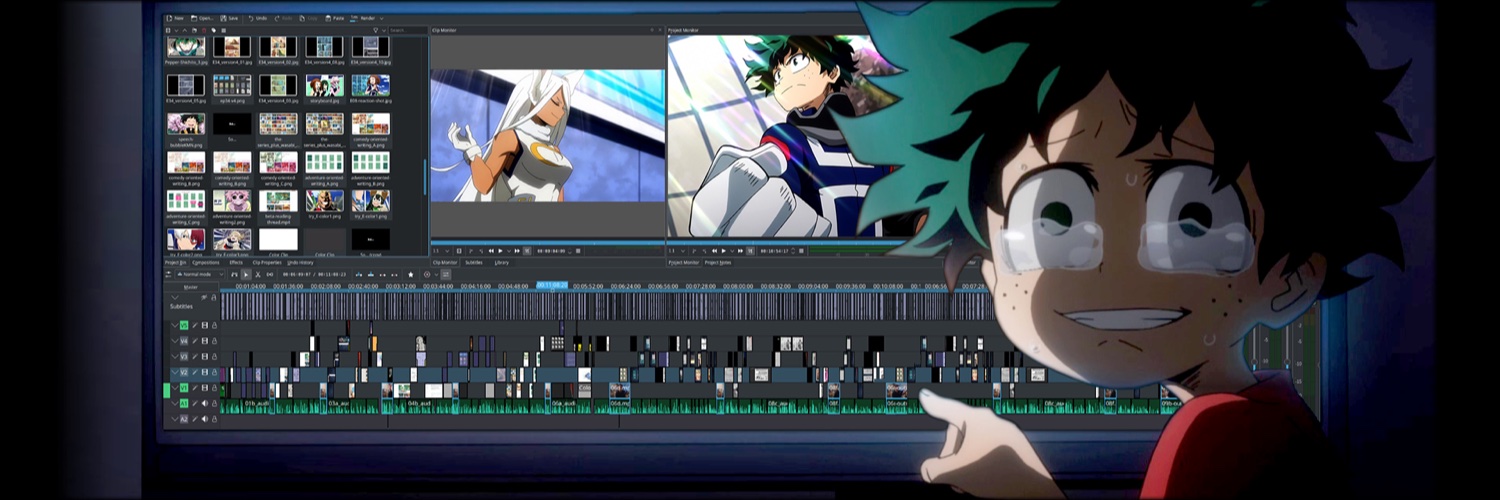Collapse the A1 audio track chevron
Image resolution: width=1500 pixels, height=500 pixels.
coord(175,403)
